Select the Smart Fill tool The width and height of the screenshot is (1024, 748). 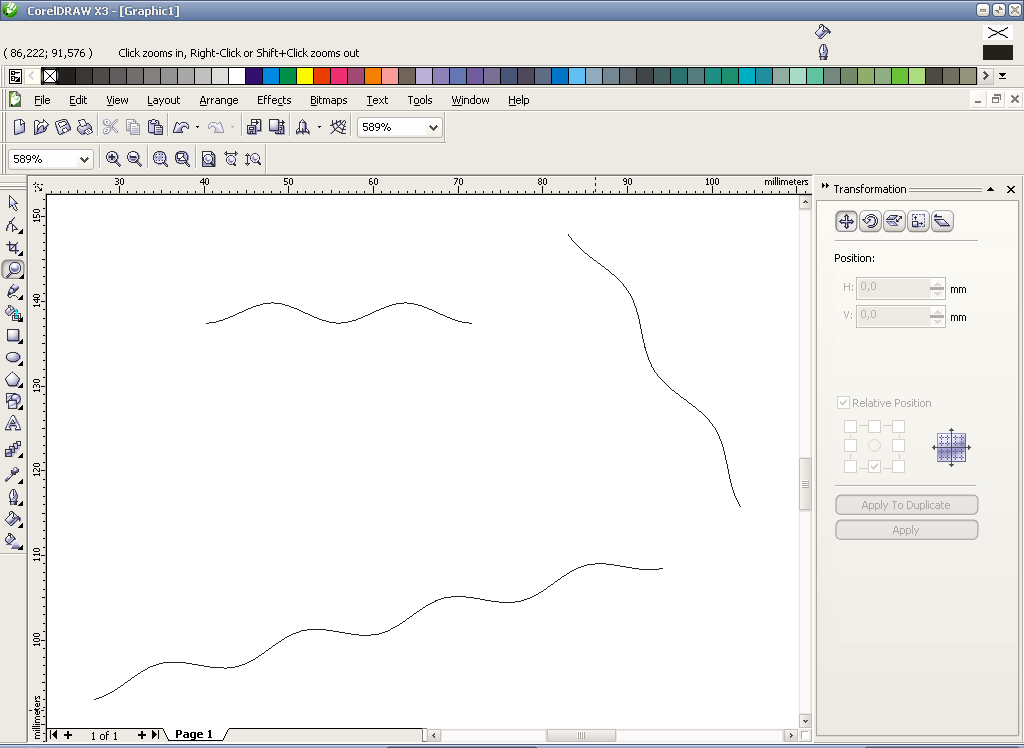point(13,314)
